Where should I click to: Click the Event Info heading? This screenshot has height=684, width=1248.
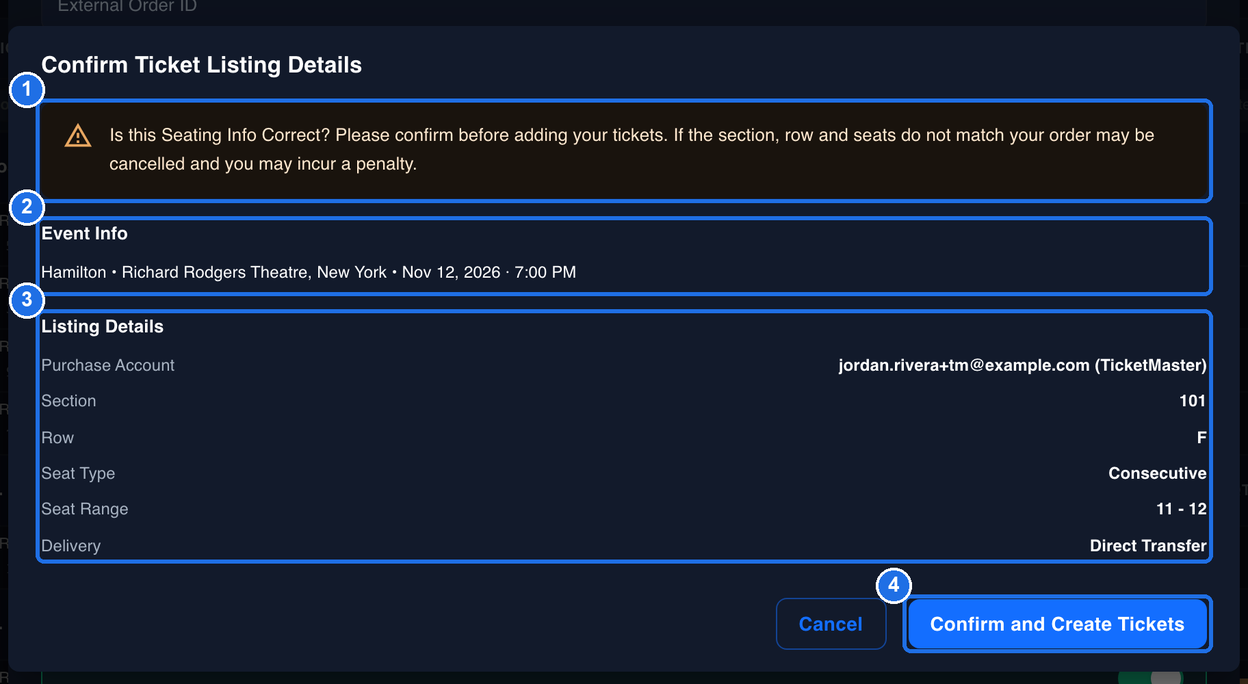[x=84, y=233]
